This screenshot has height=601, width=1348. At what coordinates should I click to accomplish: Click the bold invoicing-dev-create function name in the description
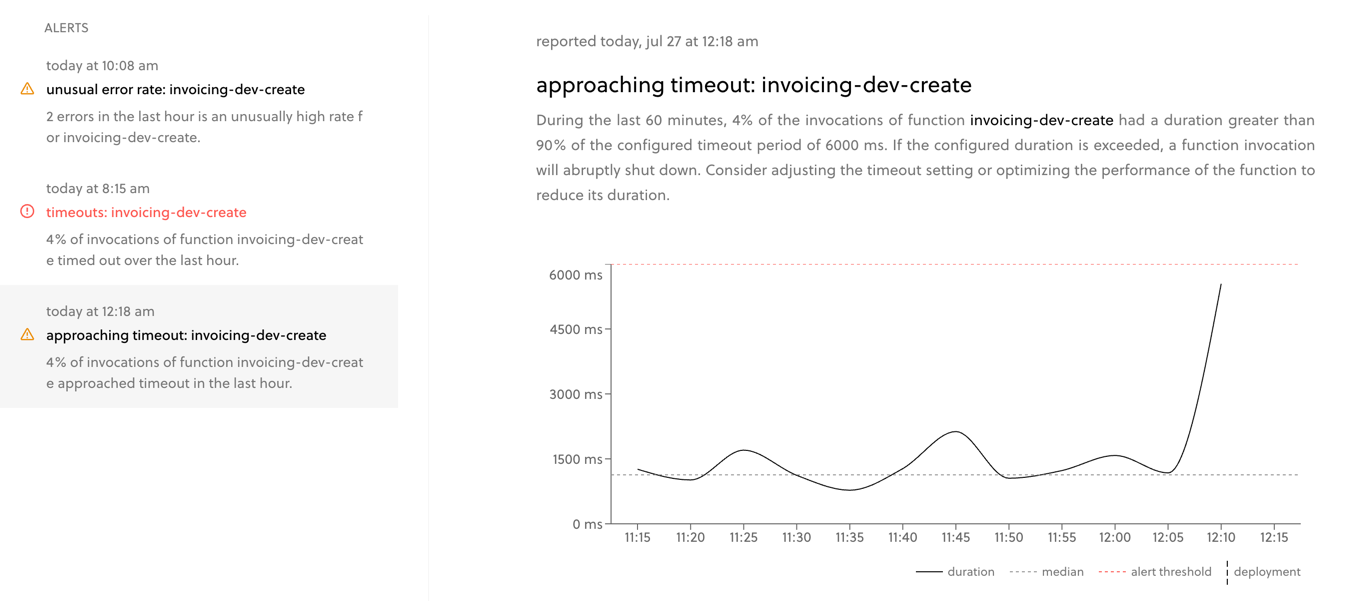pyautogui.click(x=1041, y=119)
